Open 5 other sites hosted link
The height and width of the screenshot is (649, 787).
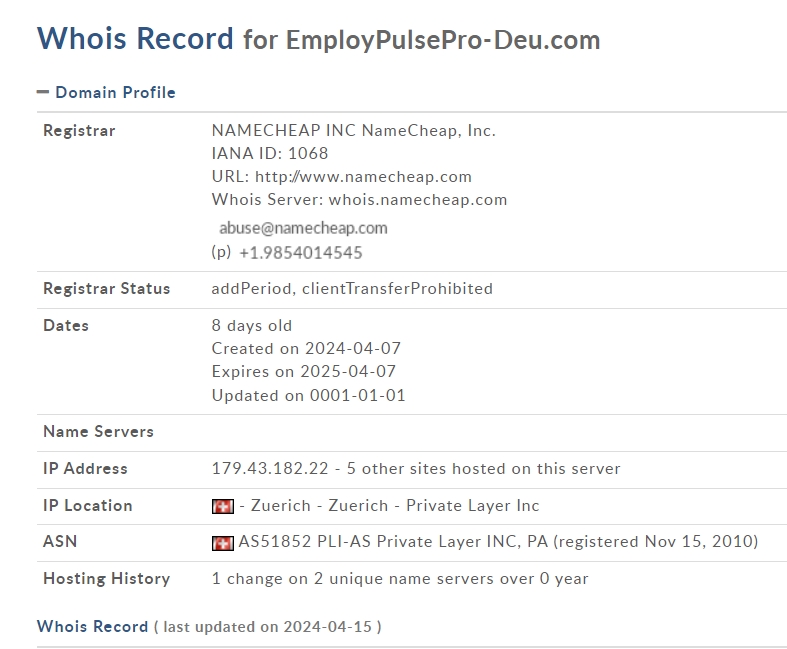(x=483, y=468)
